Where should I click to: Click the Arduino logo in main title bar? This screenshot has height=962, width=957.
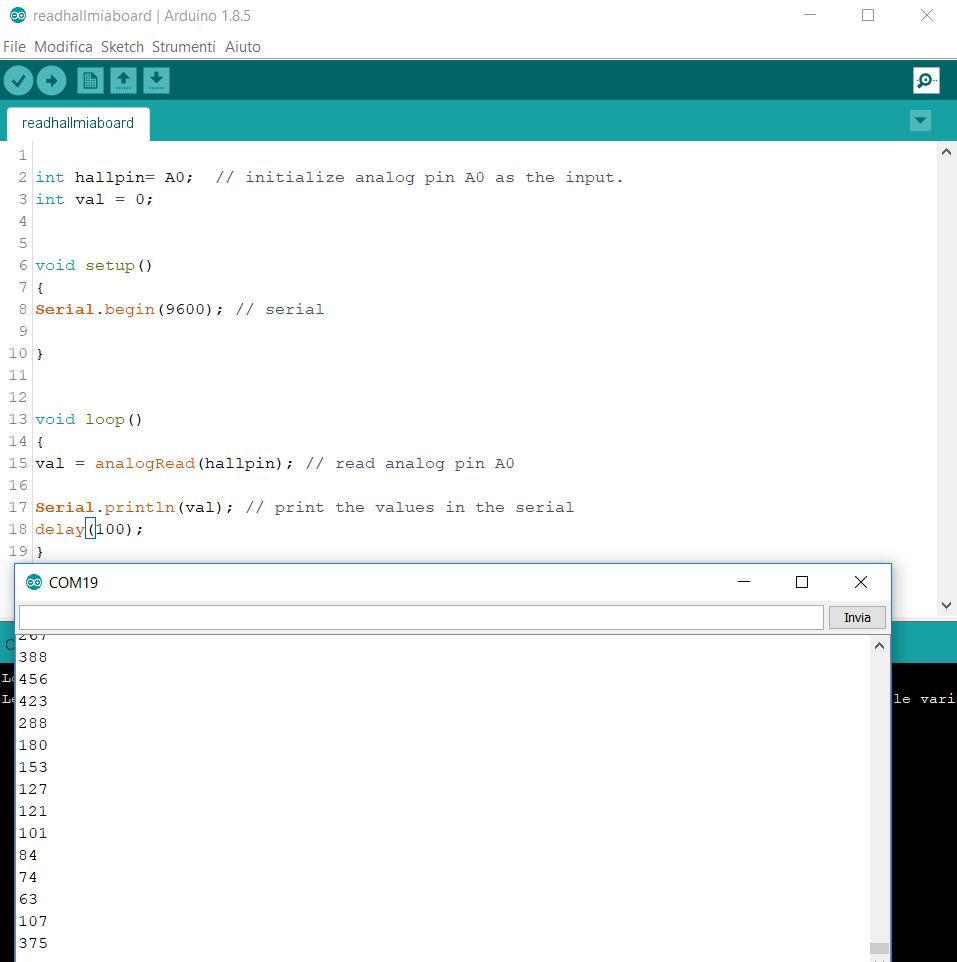pyautogui.click(x=18, y=15)
